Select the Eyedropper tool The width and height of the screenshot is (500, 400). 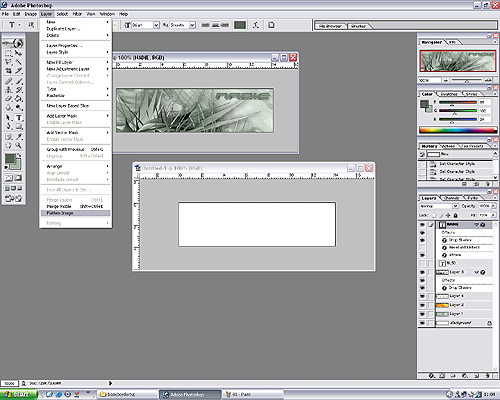[x=19, y=137]
